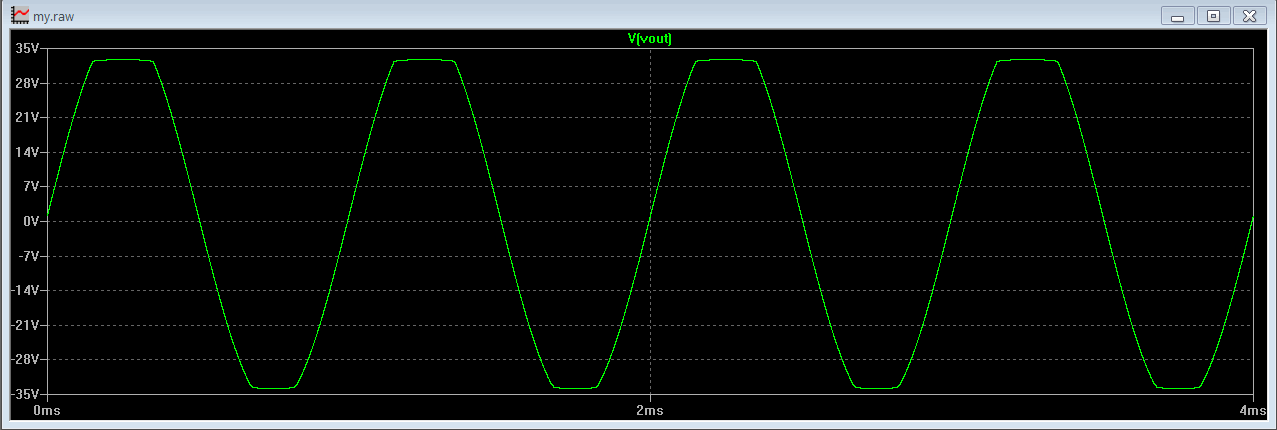Click the 14V vertical axis label
This screenshot has width=1277, height=430.
(x=27, y=152)
